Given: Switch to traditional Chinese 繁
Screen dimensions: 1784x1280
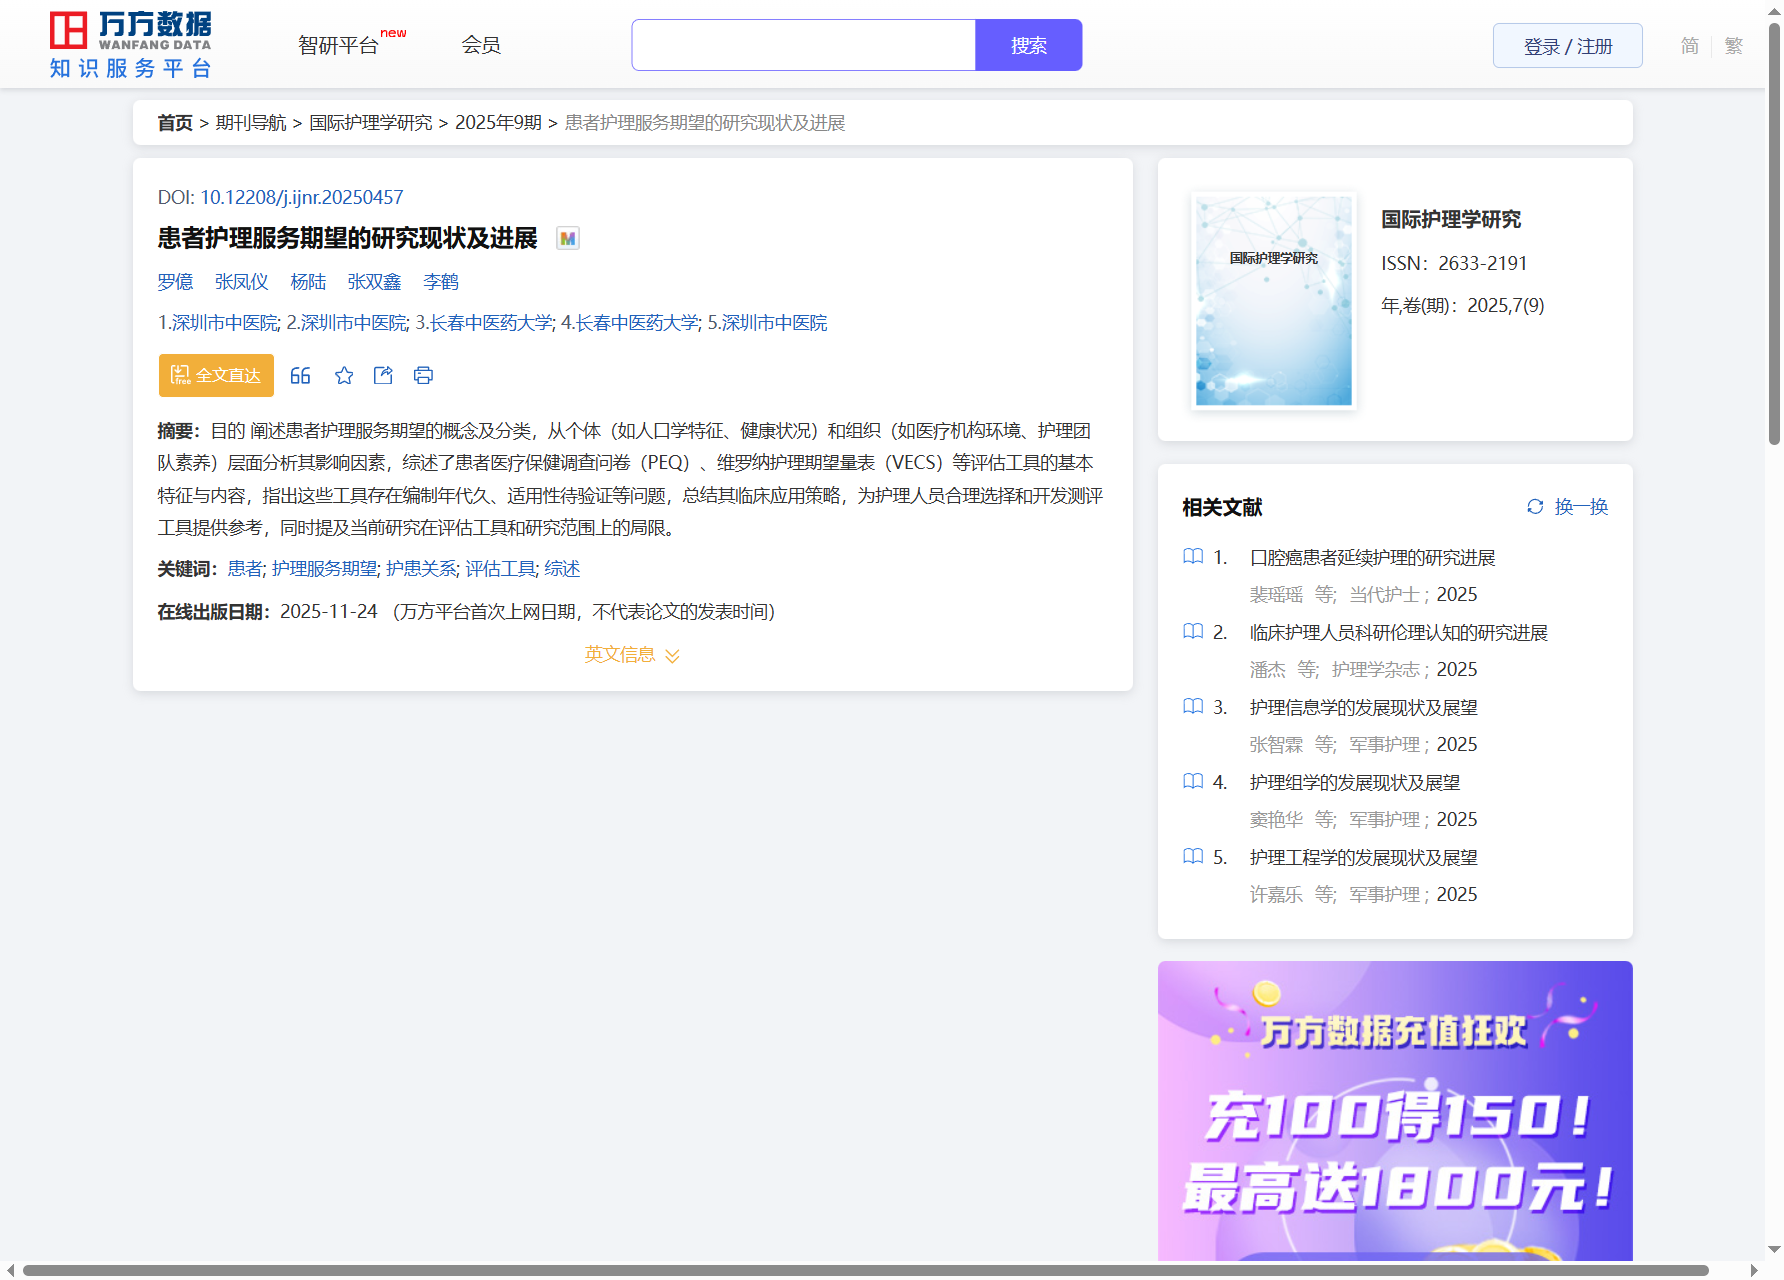Looking at the screenshot, I should (1734, 46).
